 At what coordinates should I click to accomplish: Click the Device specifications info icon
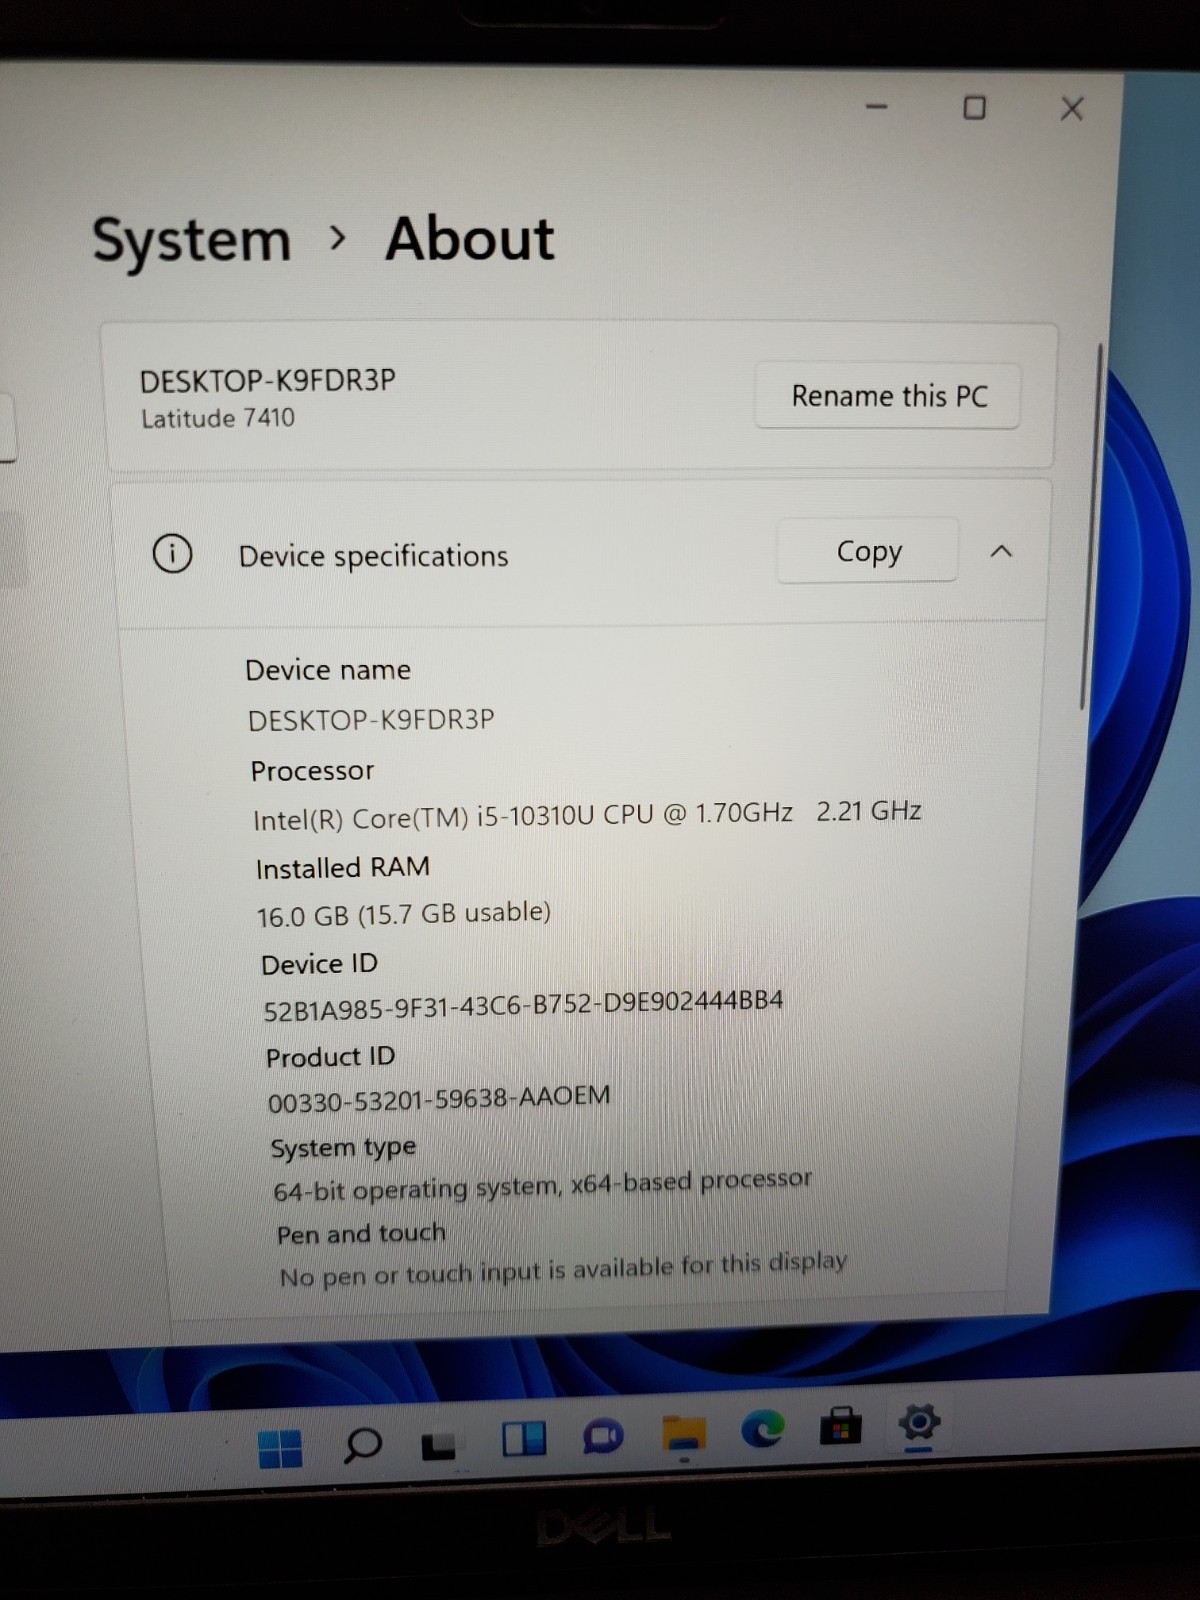pos(172,553)
